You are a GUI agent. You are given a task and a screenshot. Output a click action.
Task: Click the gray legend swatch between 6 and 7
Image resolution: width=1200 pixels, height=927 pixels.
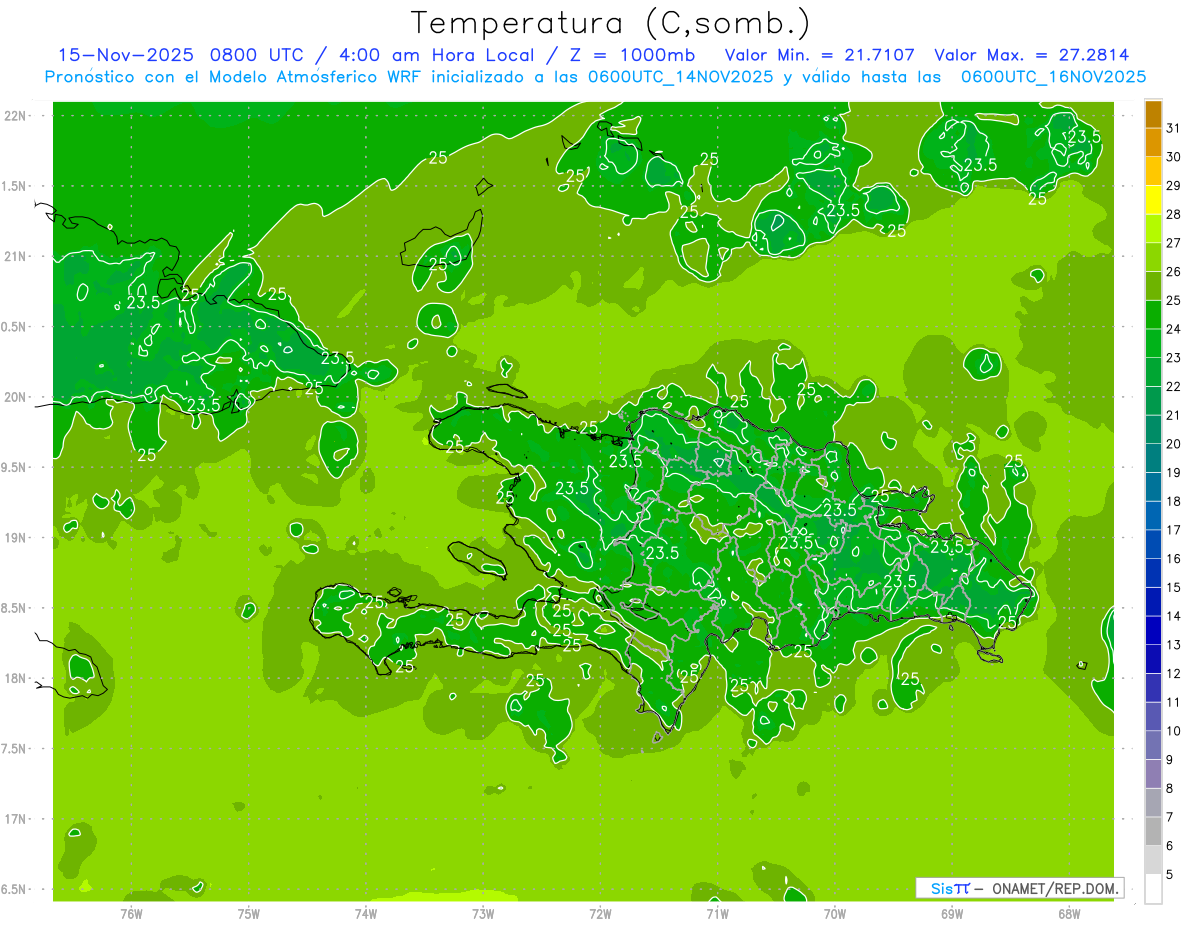point(1153,832)
